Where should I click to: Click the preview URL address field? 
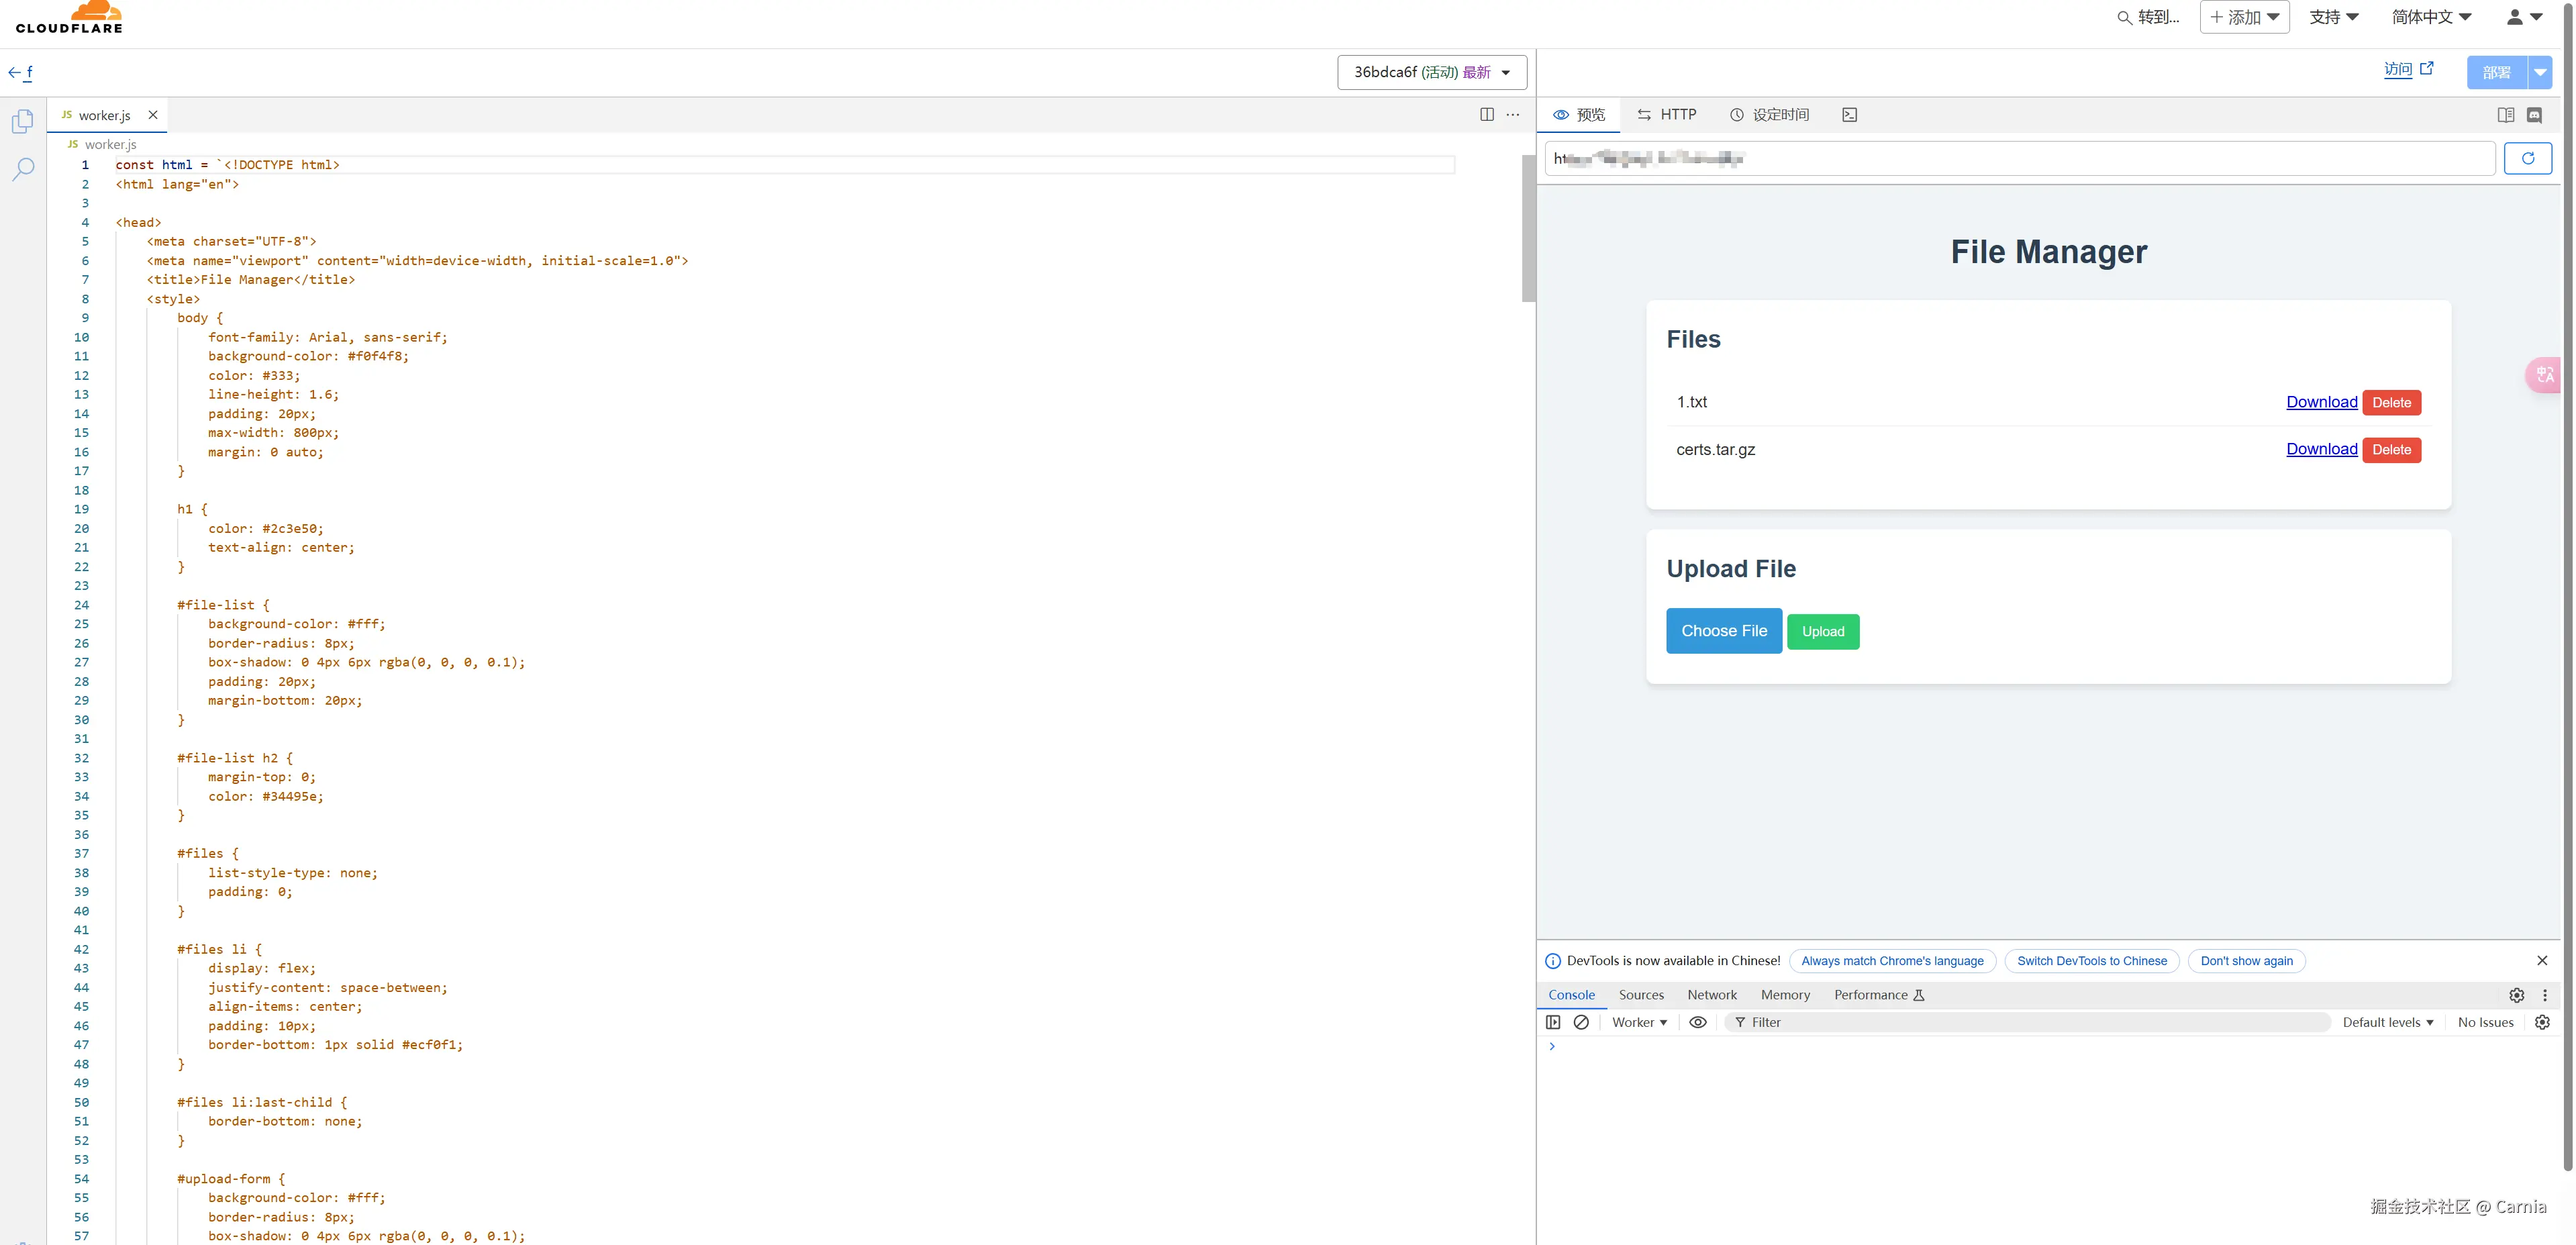pyautogui.click(x=2020, y=158)
